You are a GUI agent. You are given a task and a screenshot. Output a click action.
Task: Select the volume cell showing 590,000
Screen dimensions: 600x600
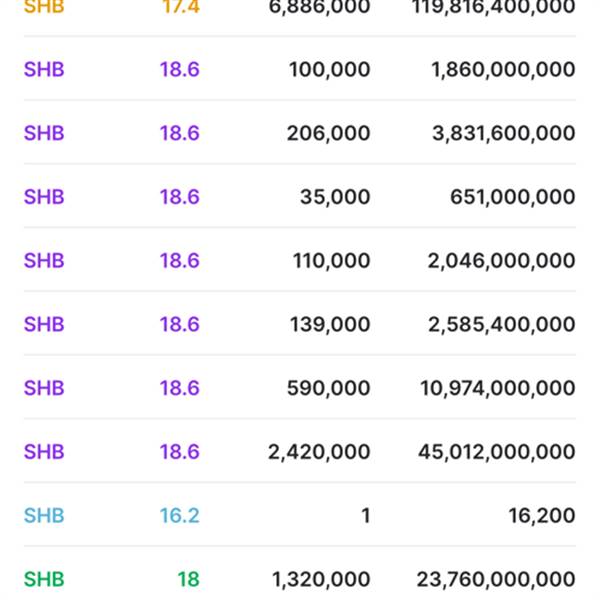(x=328, y=388)
